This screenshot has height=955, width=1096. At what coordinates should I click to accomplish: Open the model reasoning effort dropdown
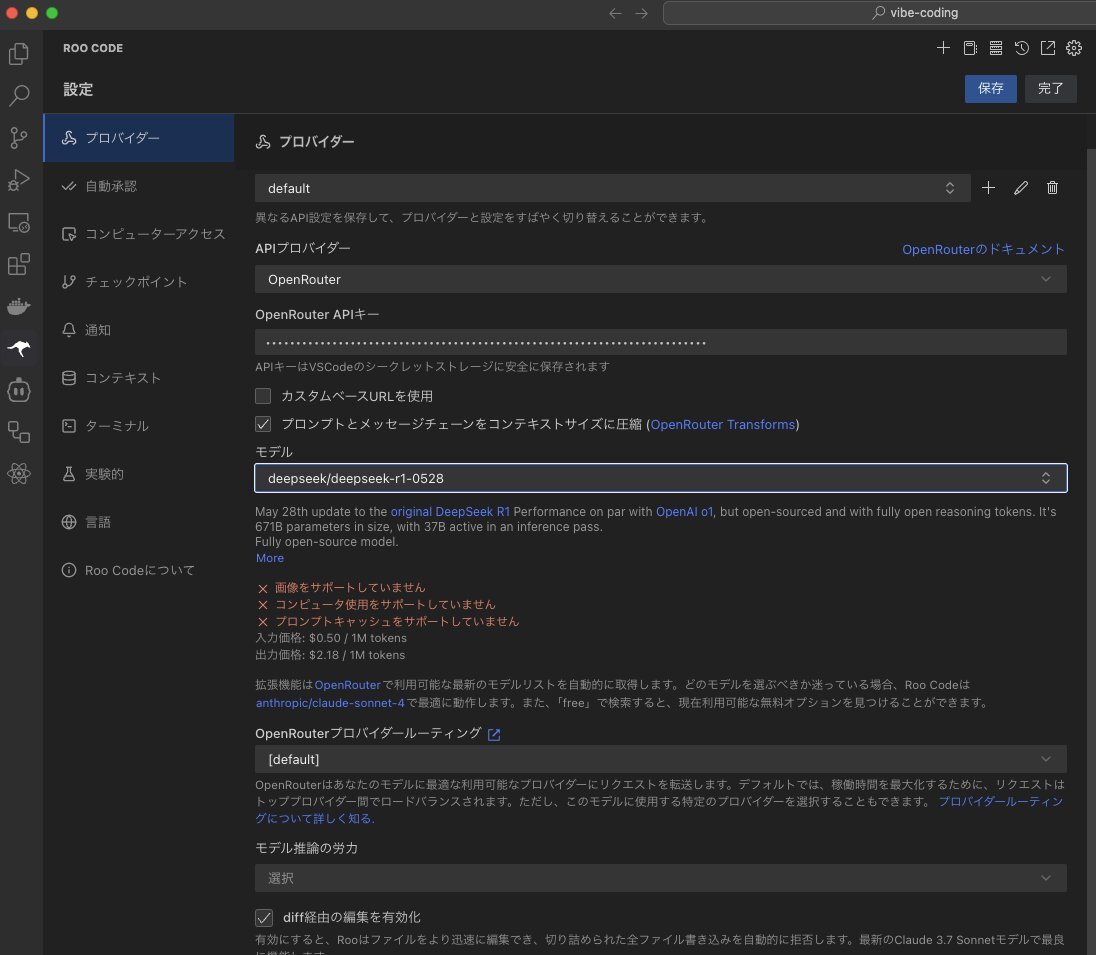(x=661, y=878)
